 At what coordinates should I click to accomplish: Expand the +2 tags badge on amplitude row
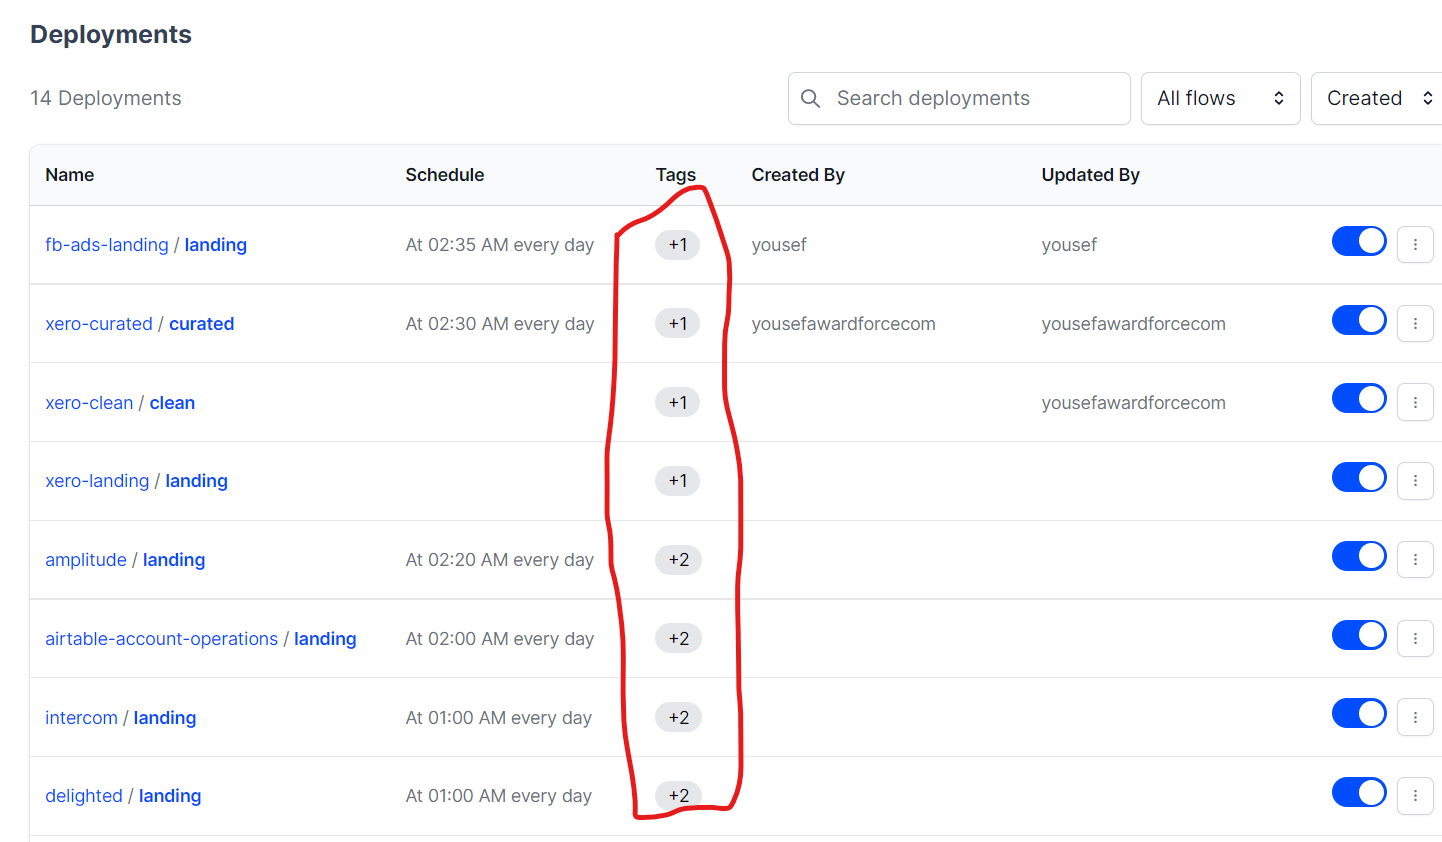pyautogui.click(x=678, y=560)
